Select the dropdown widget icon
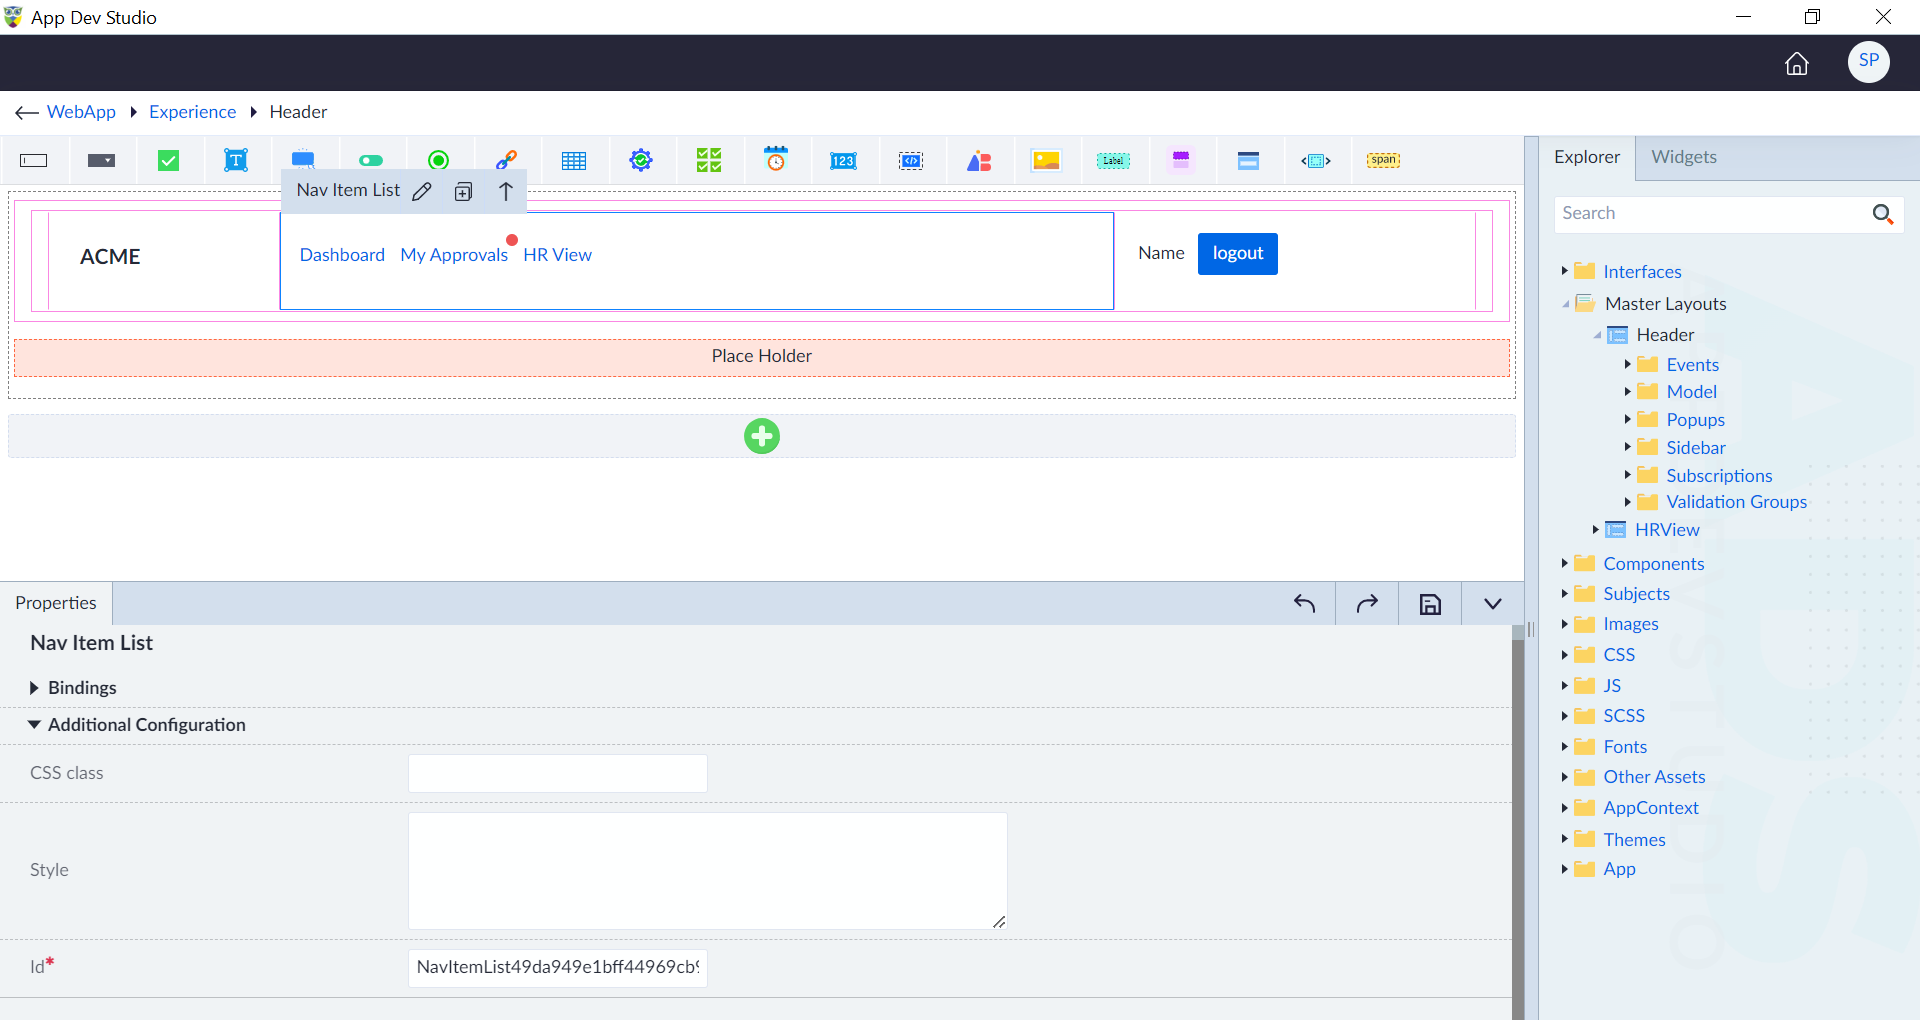This screenshot has height=1020, width=1920. 101,161
